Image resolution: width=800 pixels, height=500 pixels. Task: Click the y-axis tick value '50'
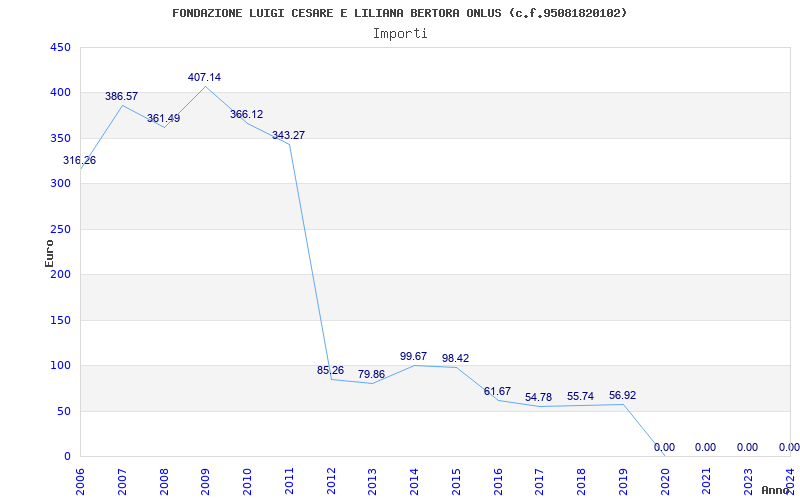point(63,411)
